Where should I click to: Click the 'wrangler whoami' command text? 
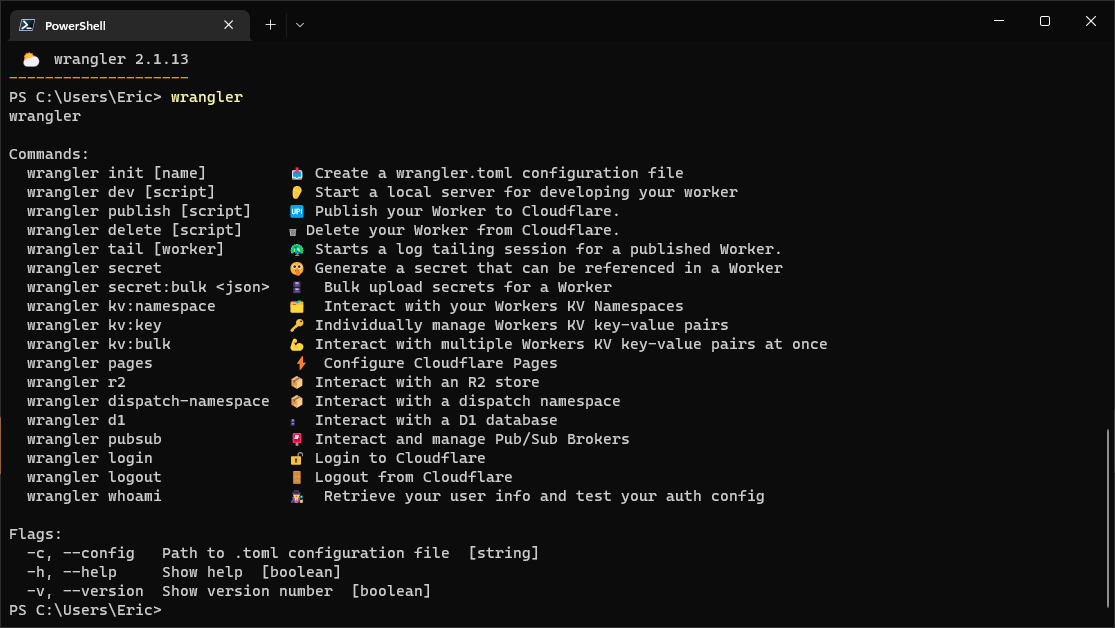click(94, 496)
